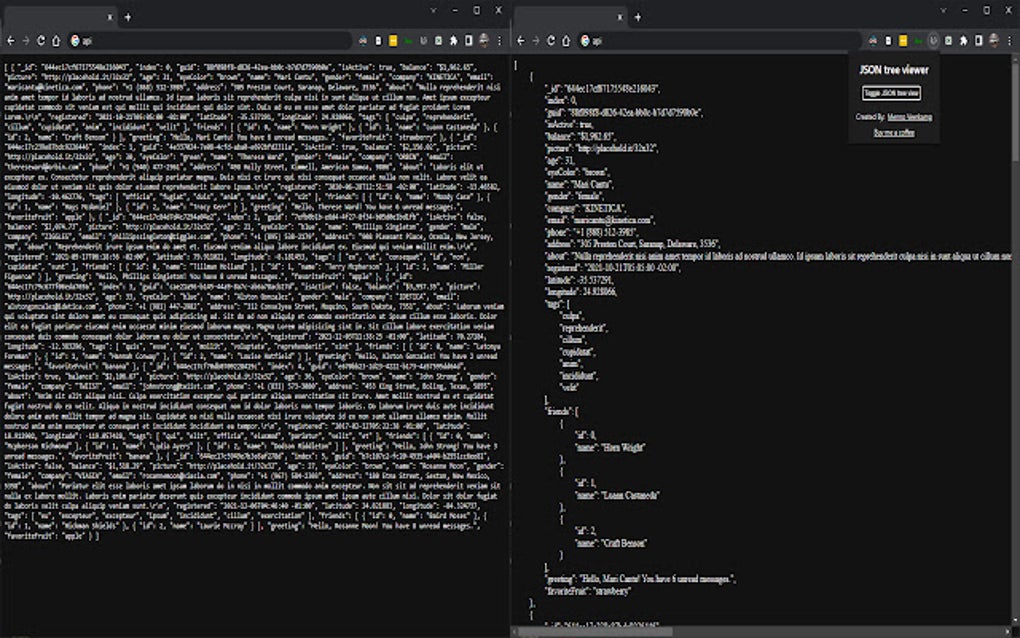Click the back navigation arrow in left window
This screenshot has width=1020, height=638.
pos(9,42)
